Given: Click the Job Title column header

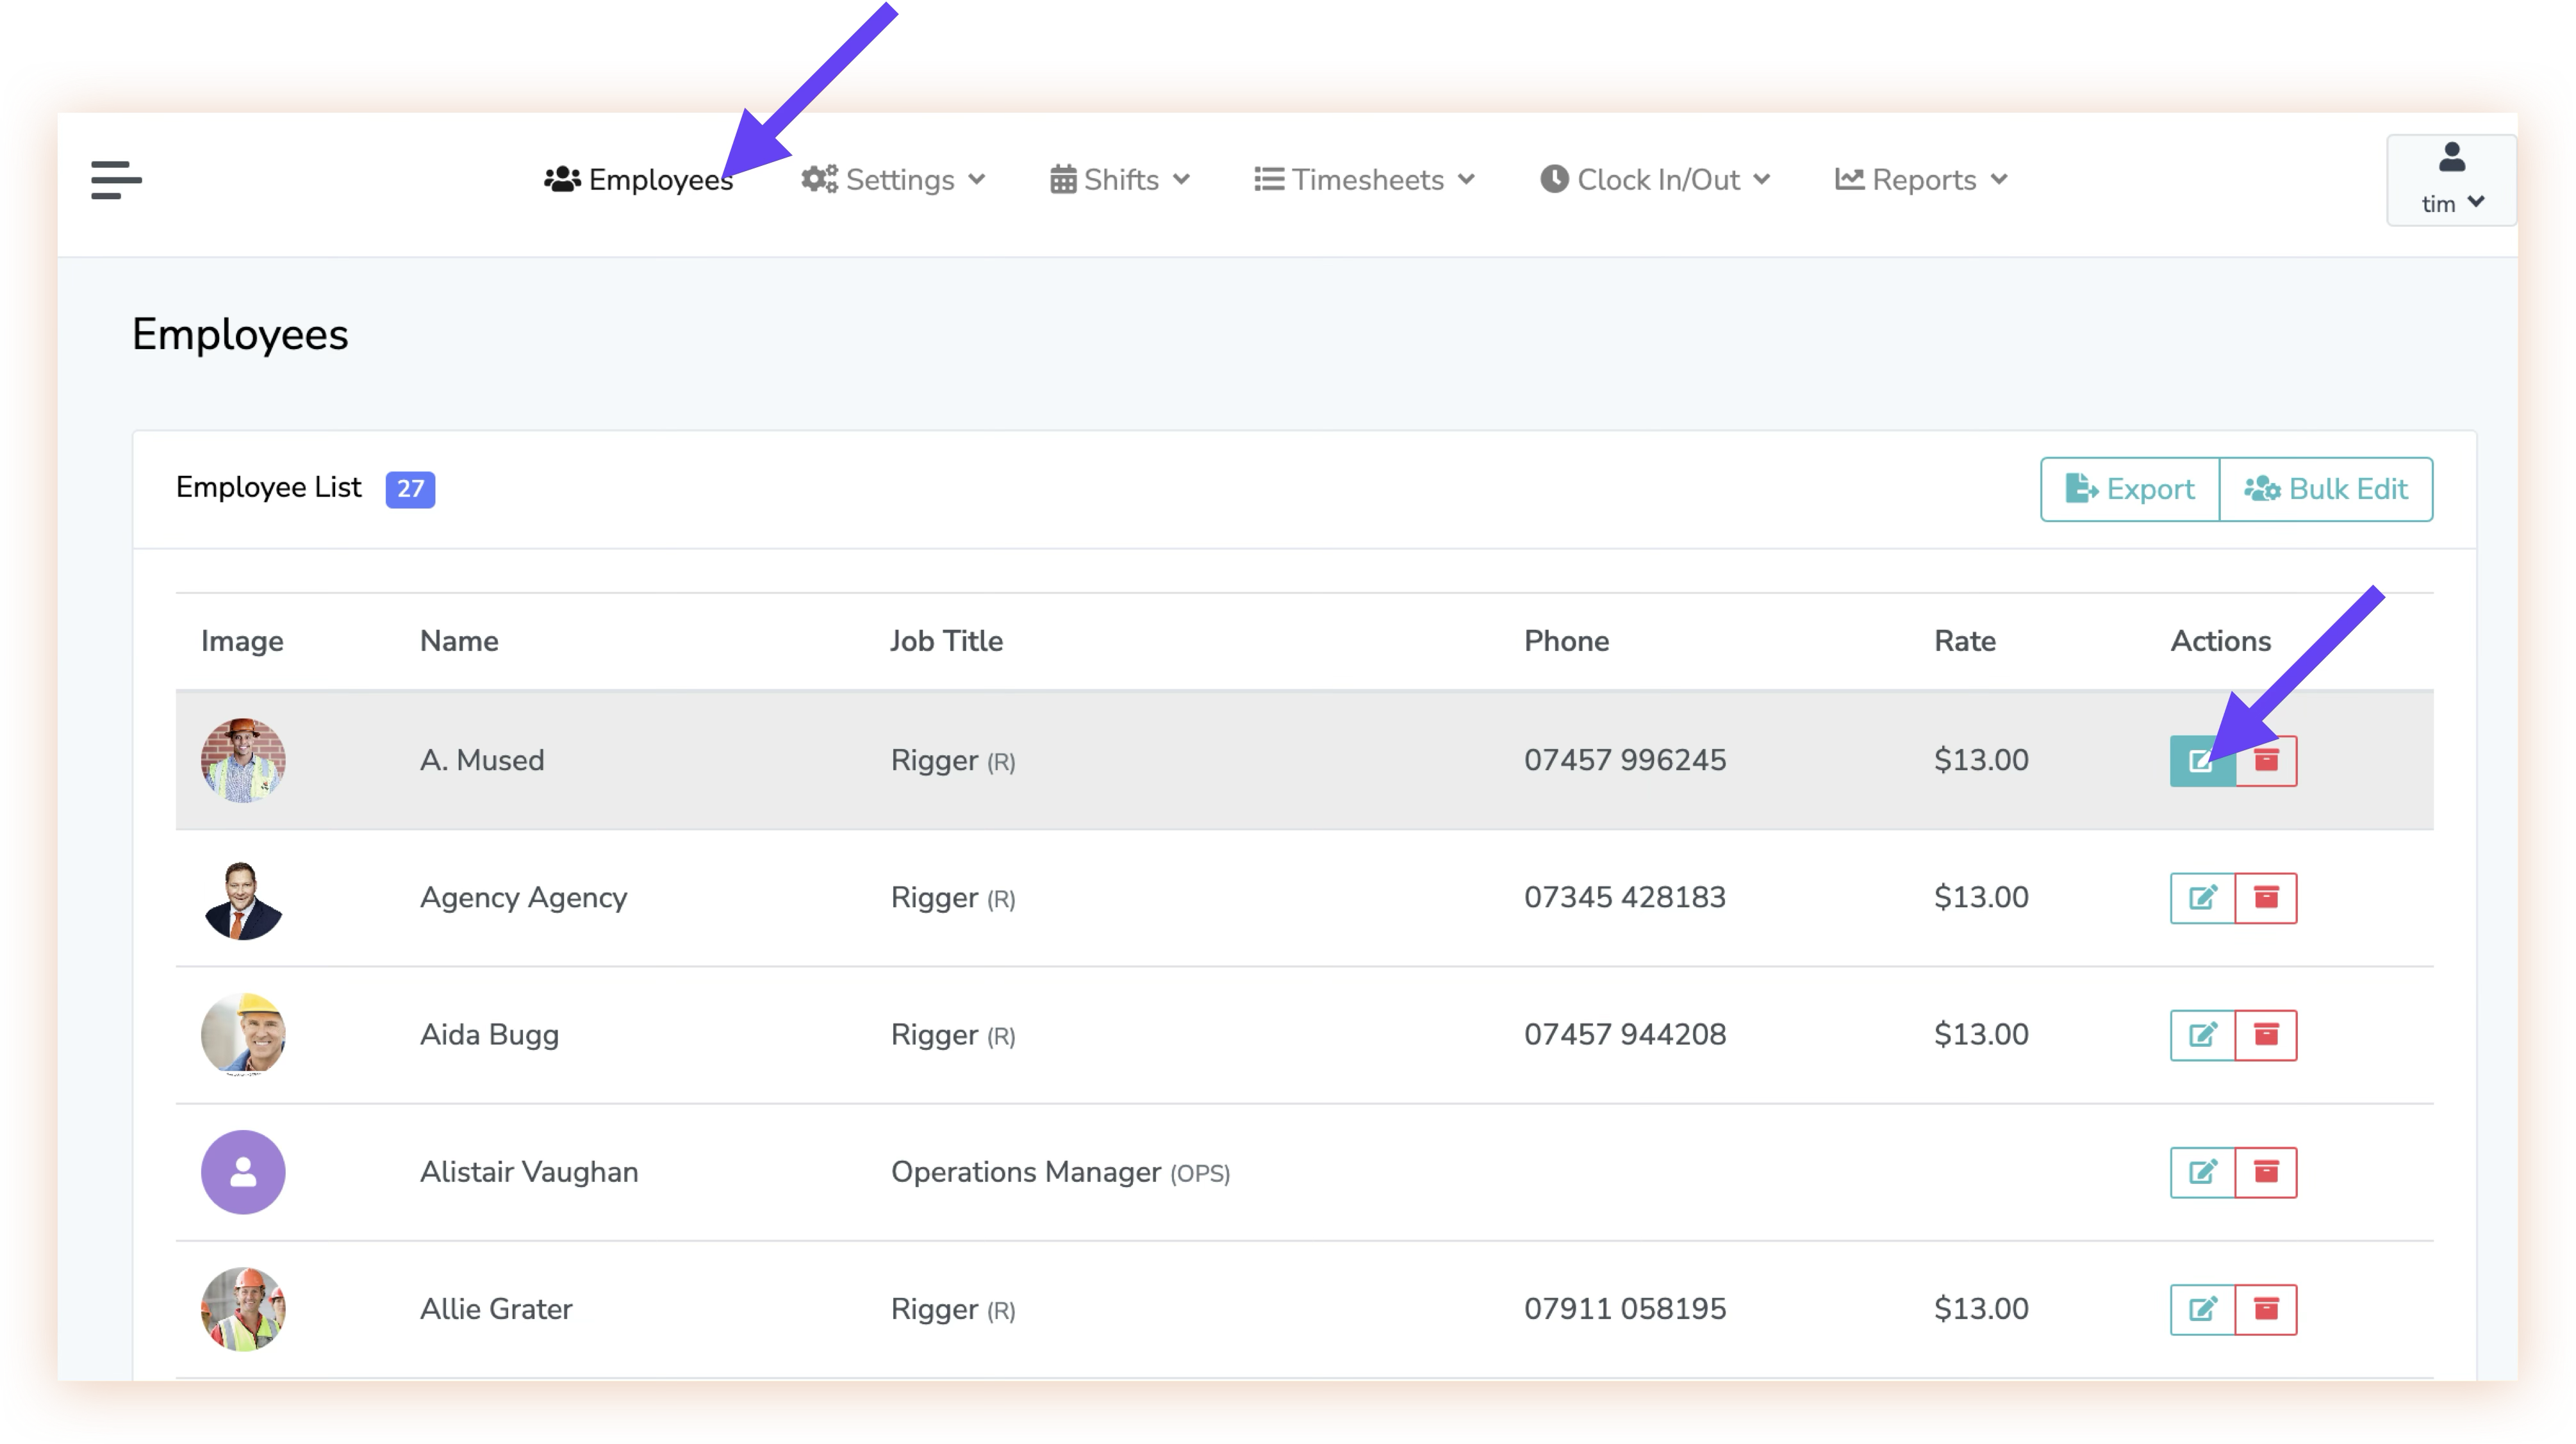Looking at the screenshot, I should pos(946,641).
